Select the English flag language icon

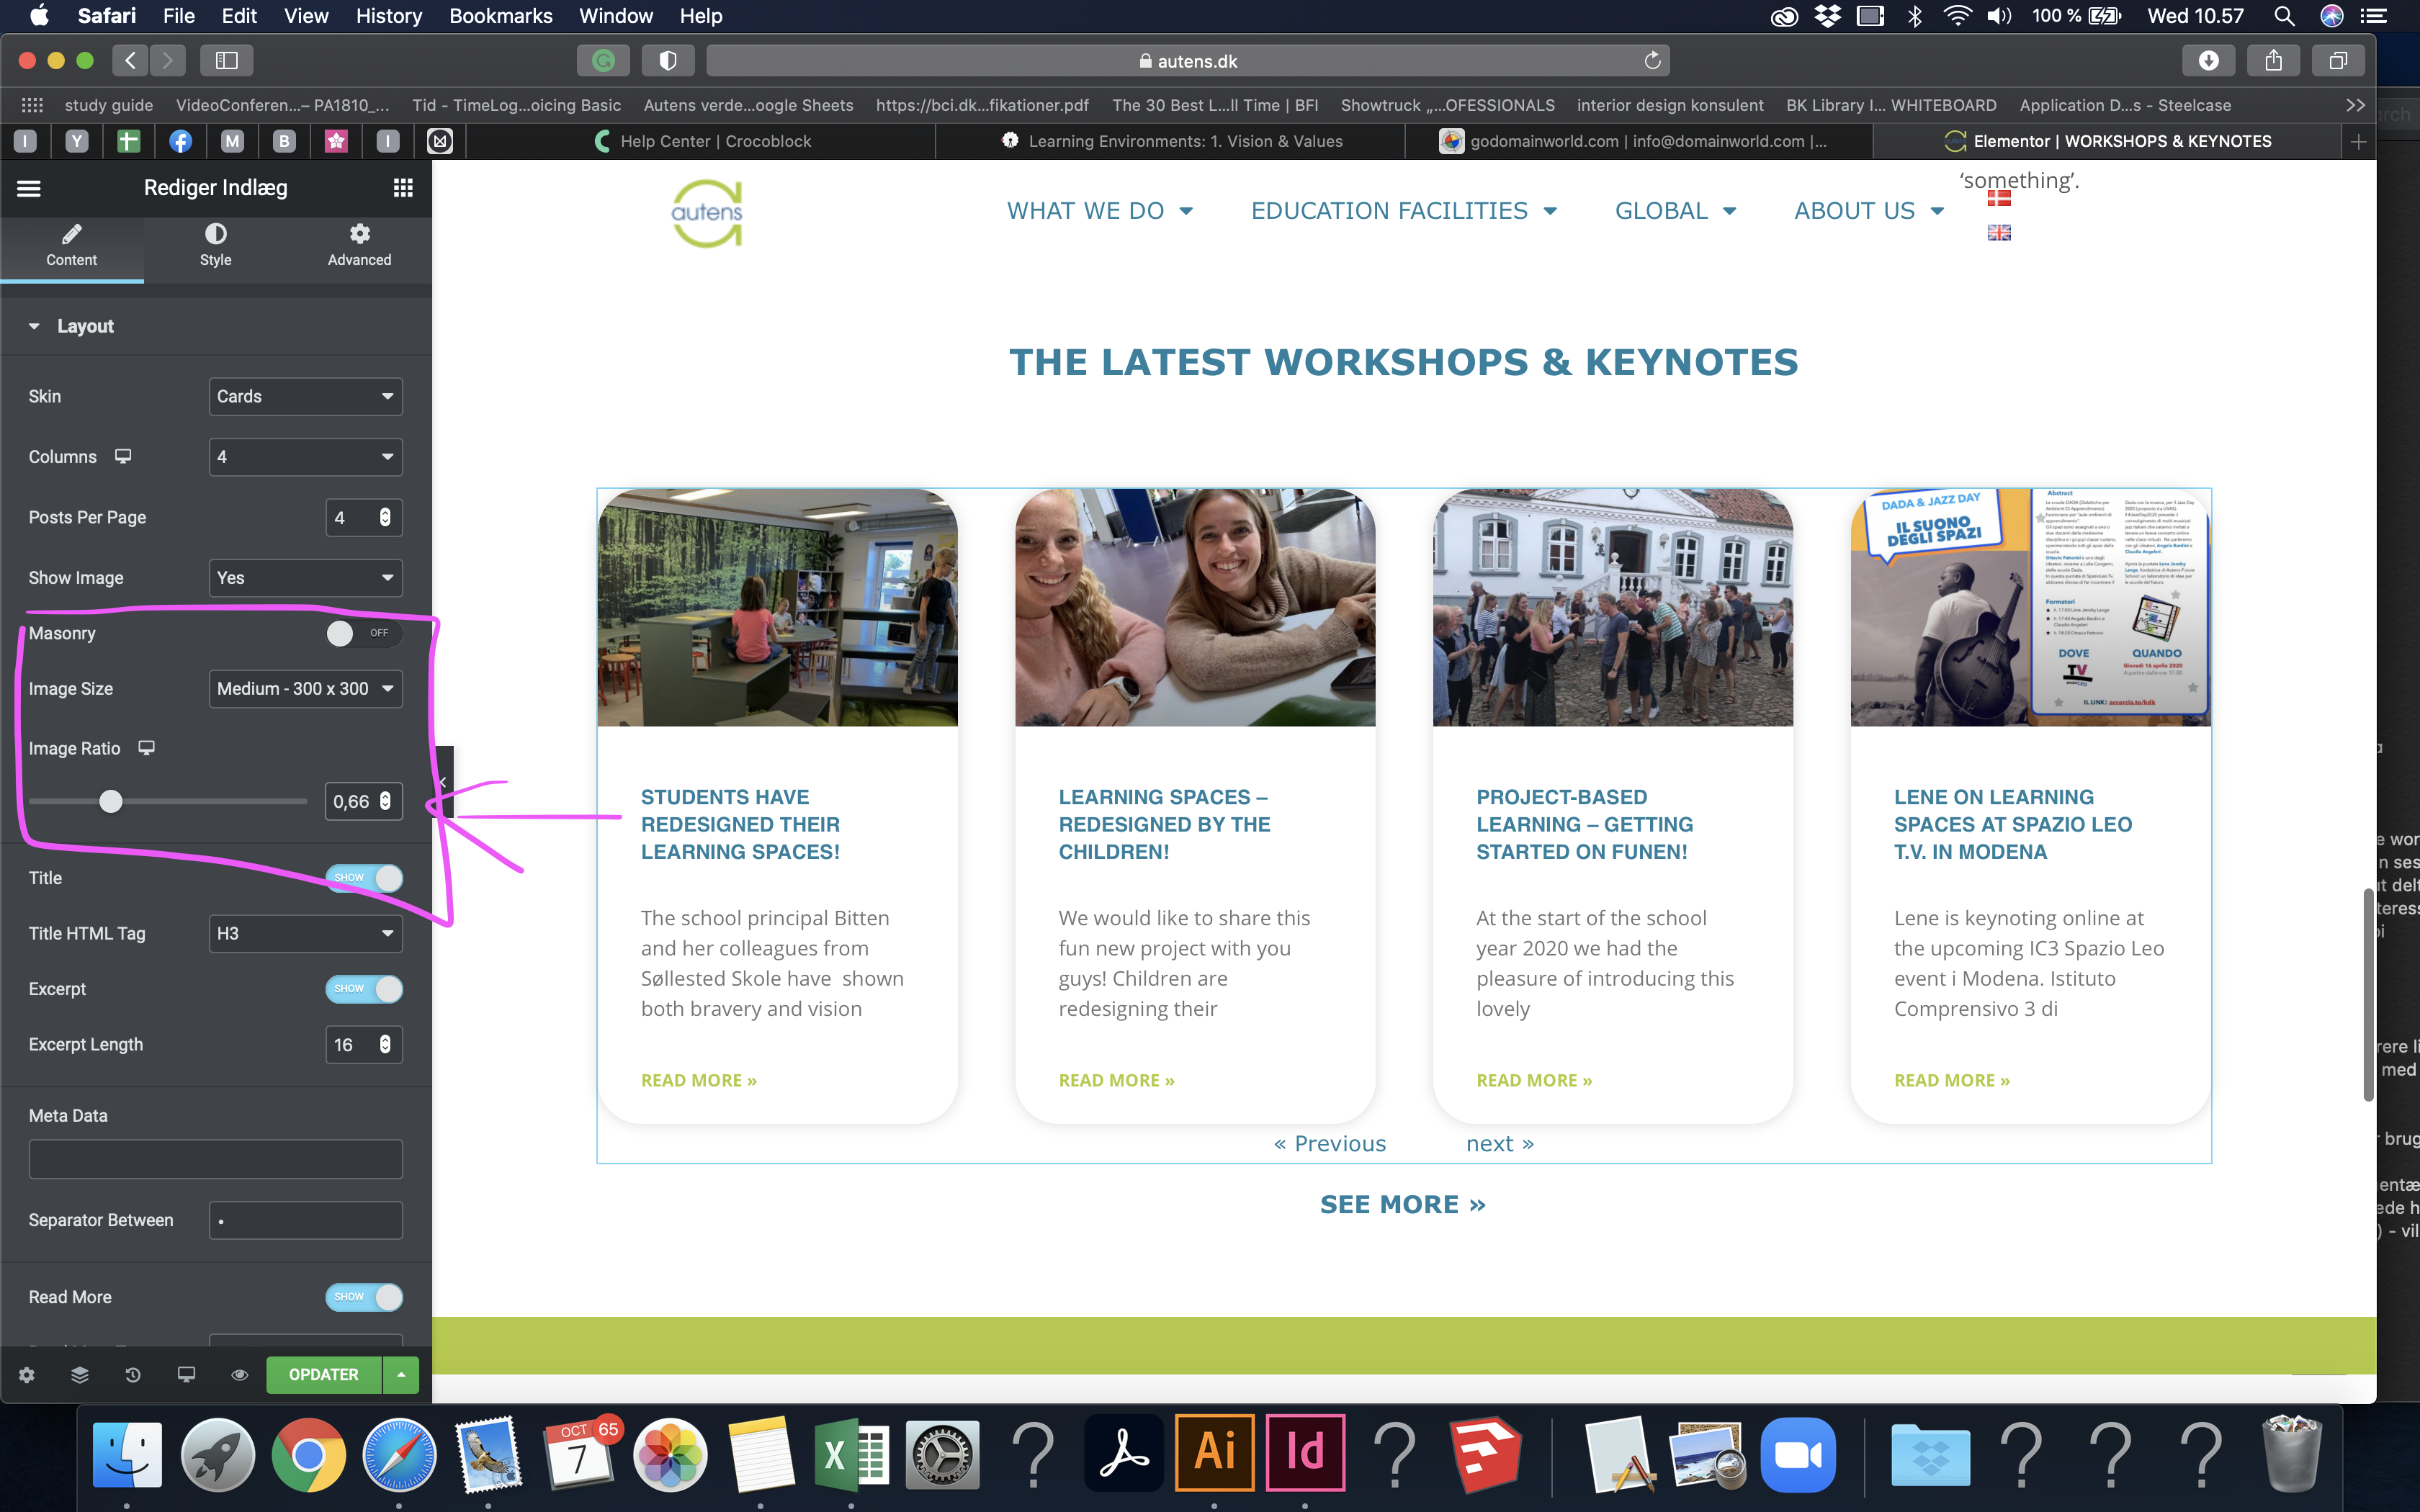[x=1999, y=232]
